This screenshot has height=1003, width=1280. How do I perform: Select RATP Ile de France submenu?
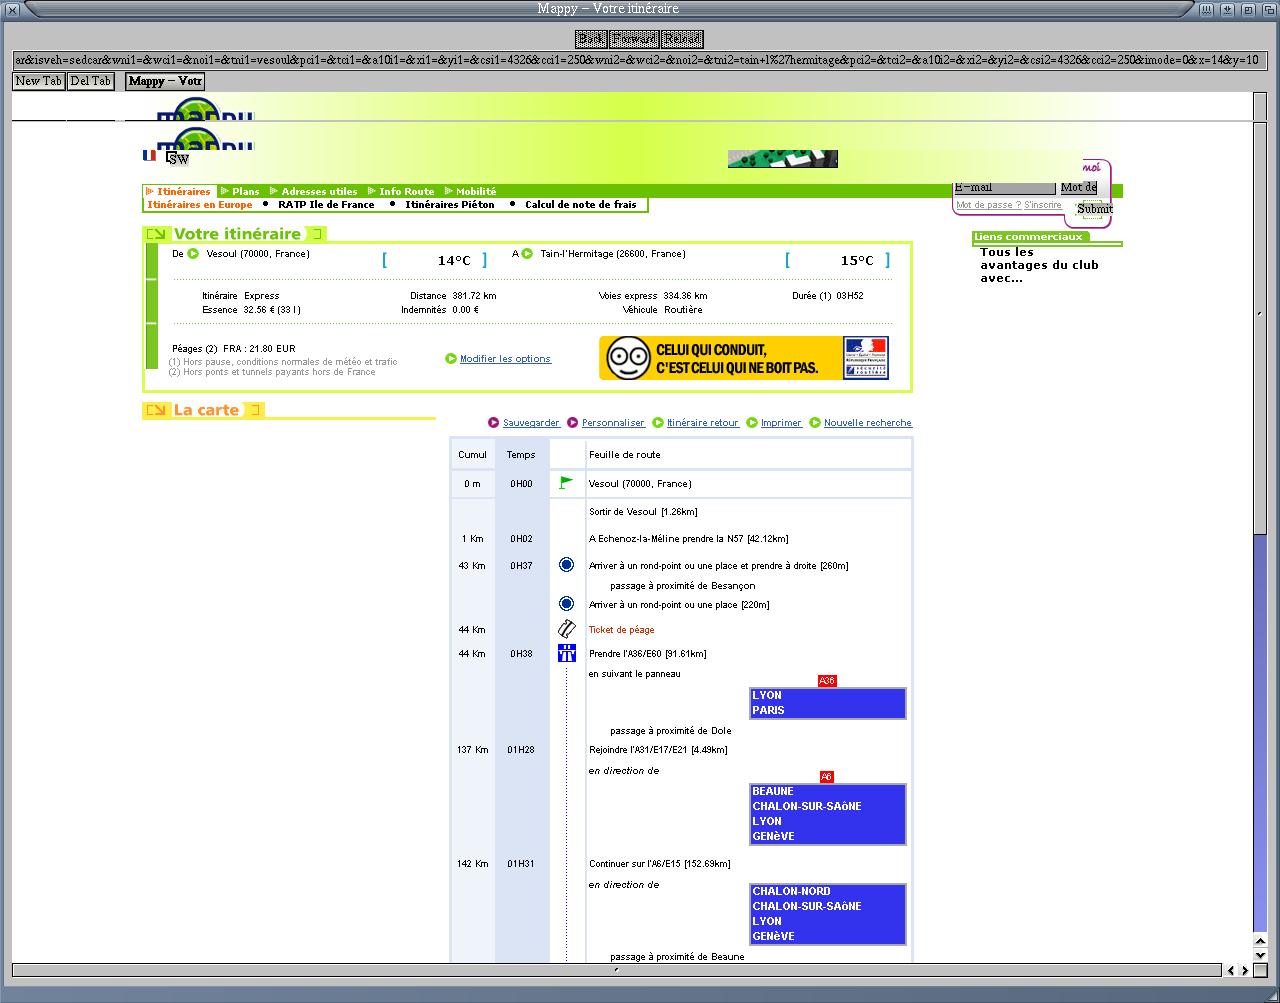pos(326,204)
